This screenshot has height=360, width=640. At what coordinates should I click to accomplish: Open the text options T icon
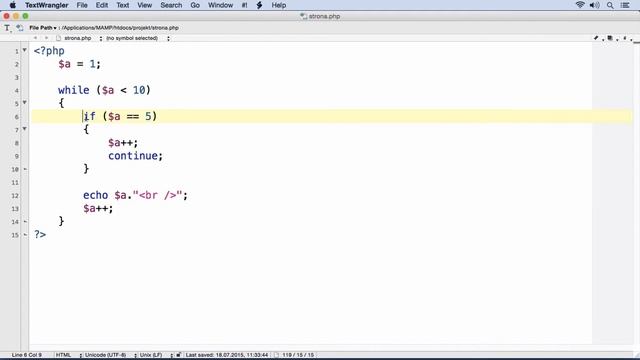click(7, 28)
